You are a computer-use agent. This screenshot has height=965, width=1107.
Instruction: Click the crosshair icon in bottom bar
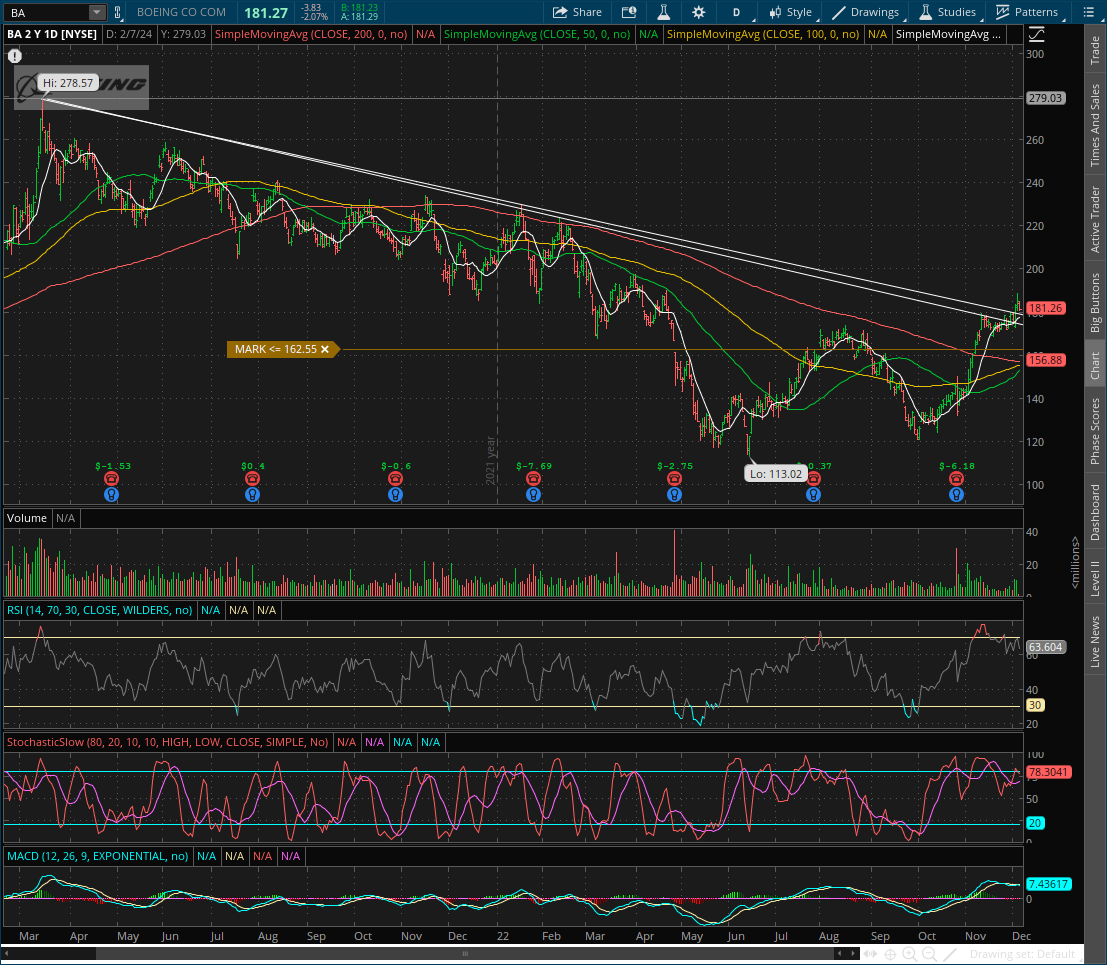click(x=890, y=954)
